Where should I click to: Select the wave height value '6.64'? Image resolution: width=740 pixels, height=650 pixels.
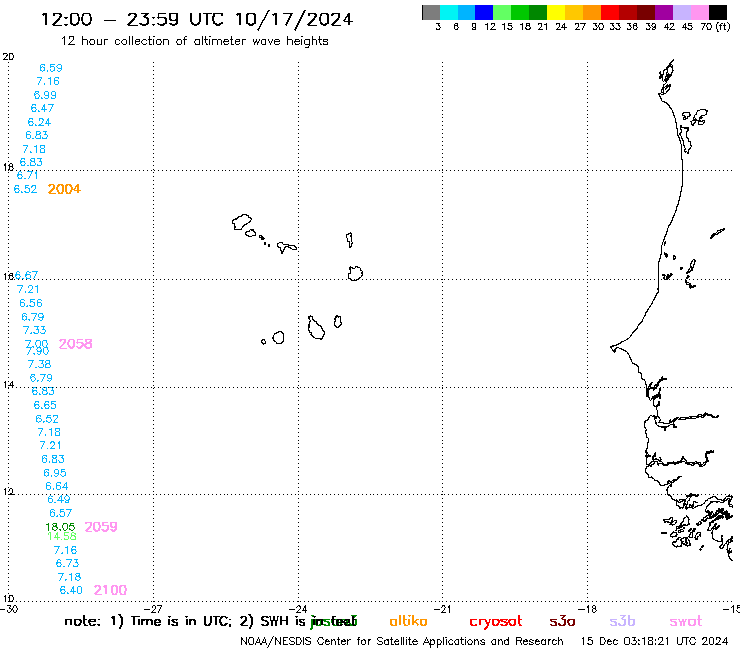[x=57, y=486]
